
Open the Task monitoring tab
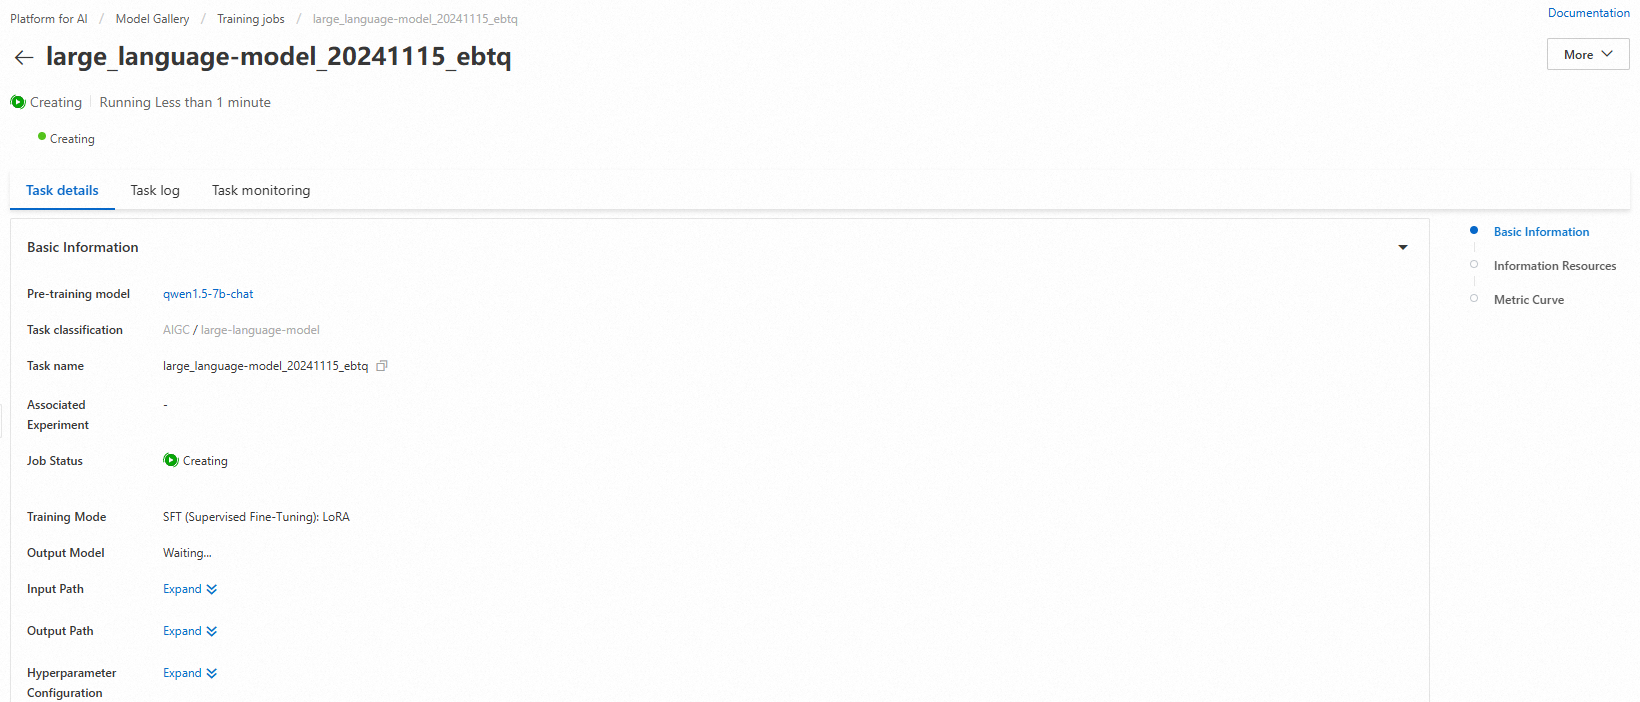pyautogui.click(x=261, y=190)
